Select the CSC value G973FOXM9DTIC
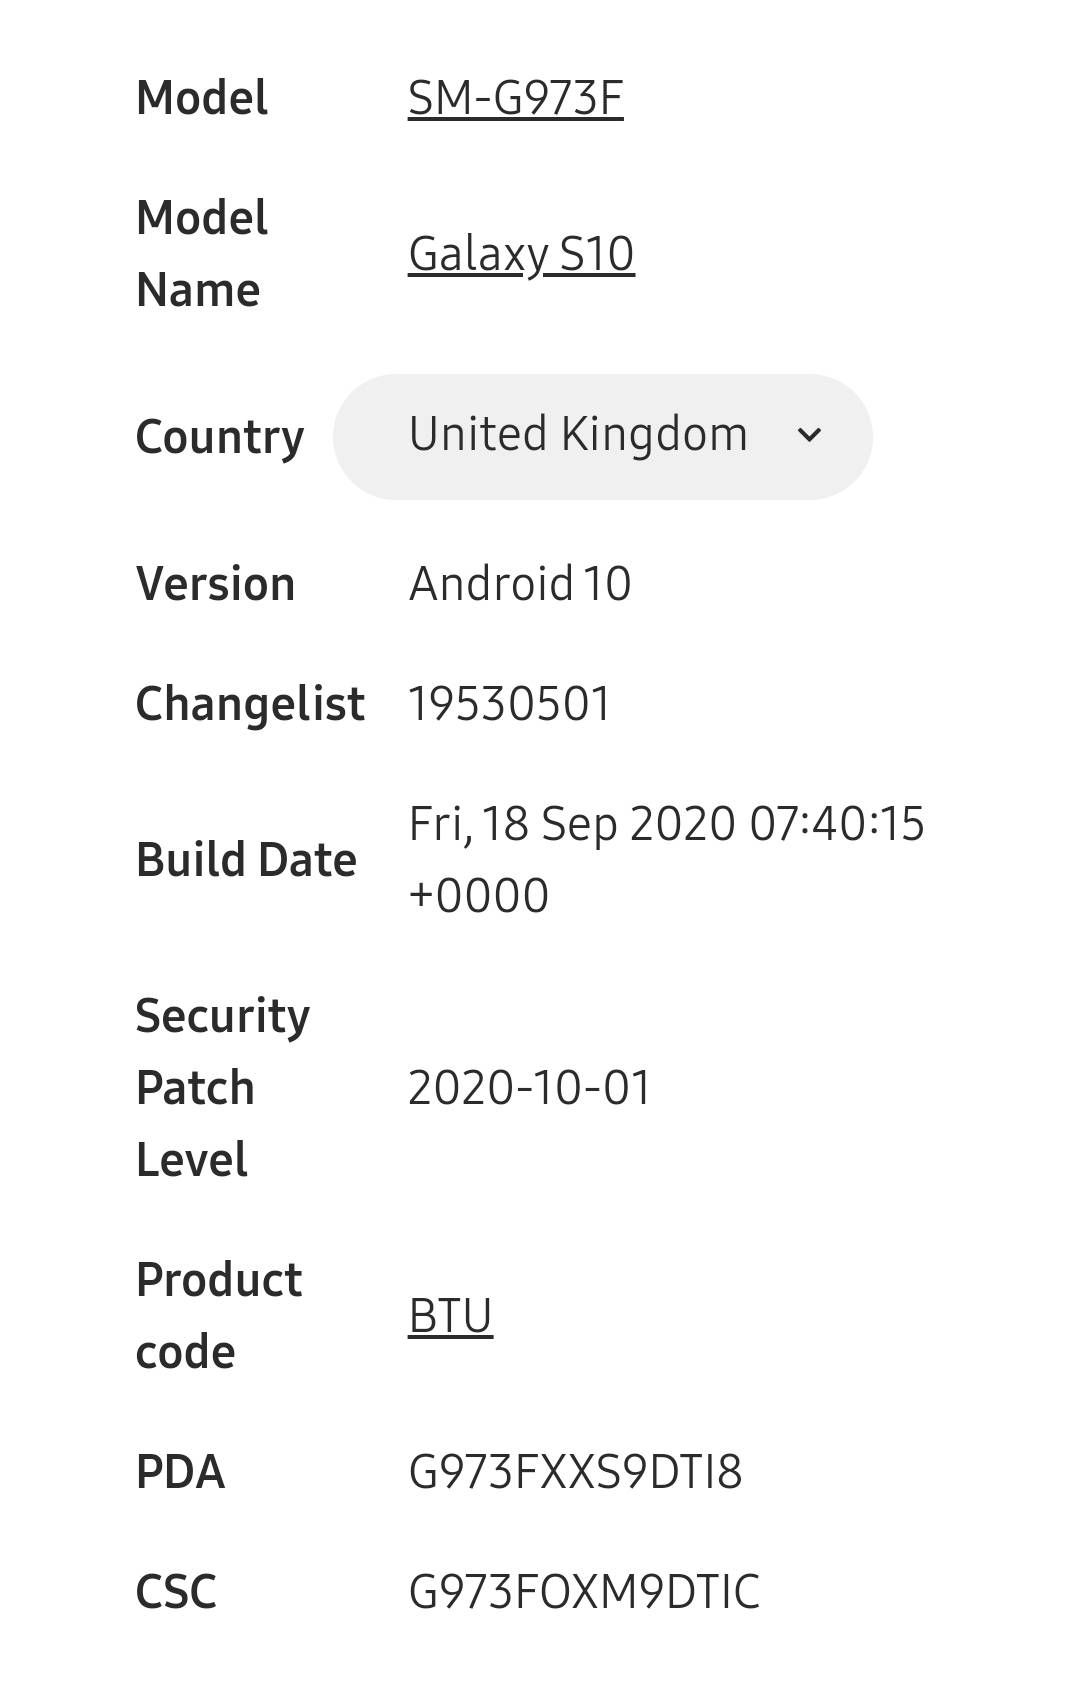Screen dimensions: 1080x1706 pos(584,1592)
